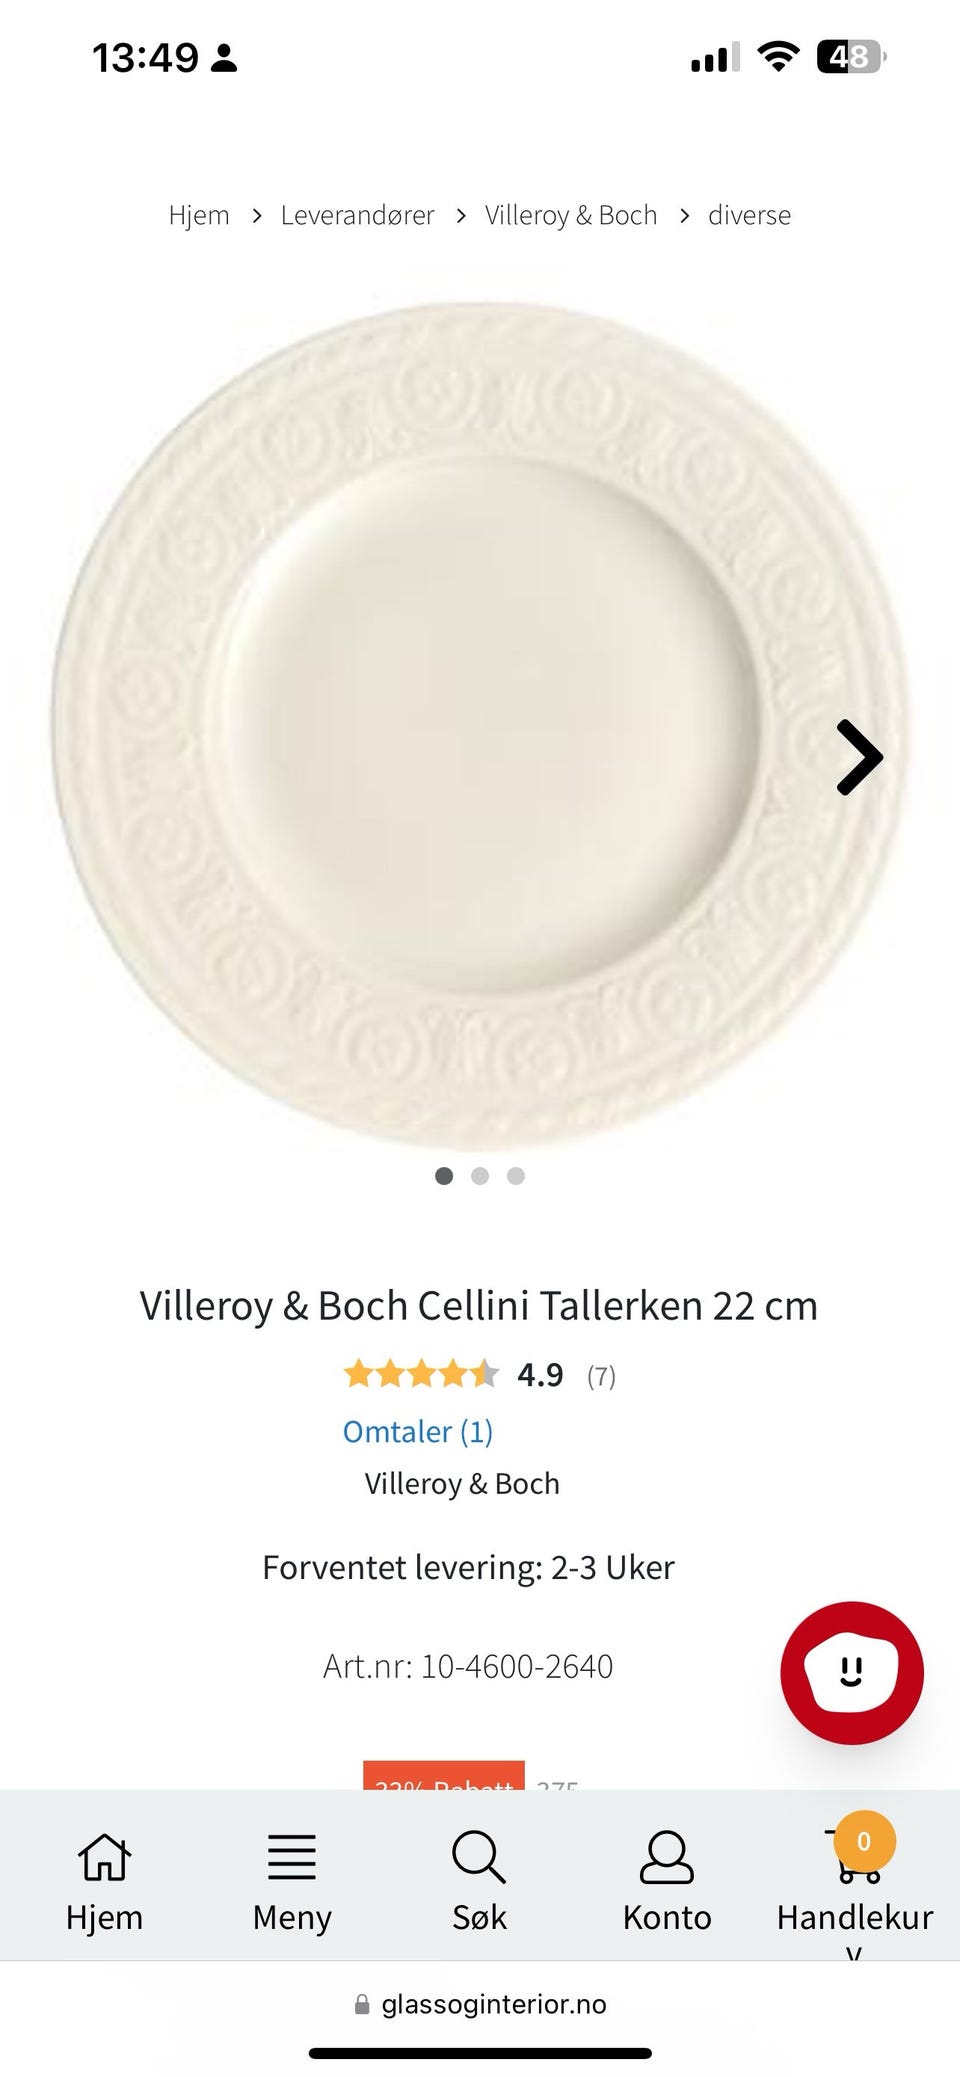This screenshot has width=960, height=2077.
Task: Tap the Villeroy & Boch brand name
Action: point(462,1484)
